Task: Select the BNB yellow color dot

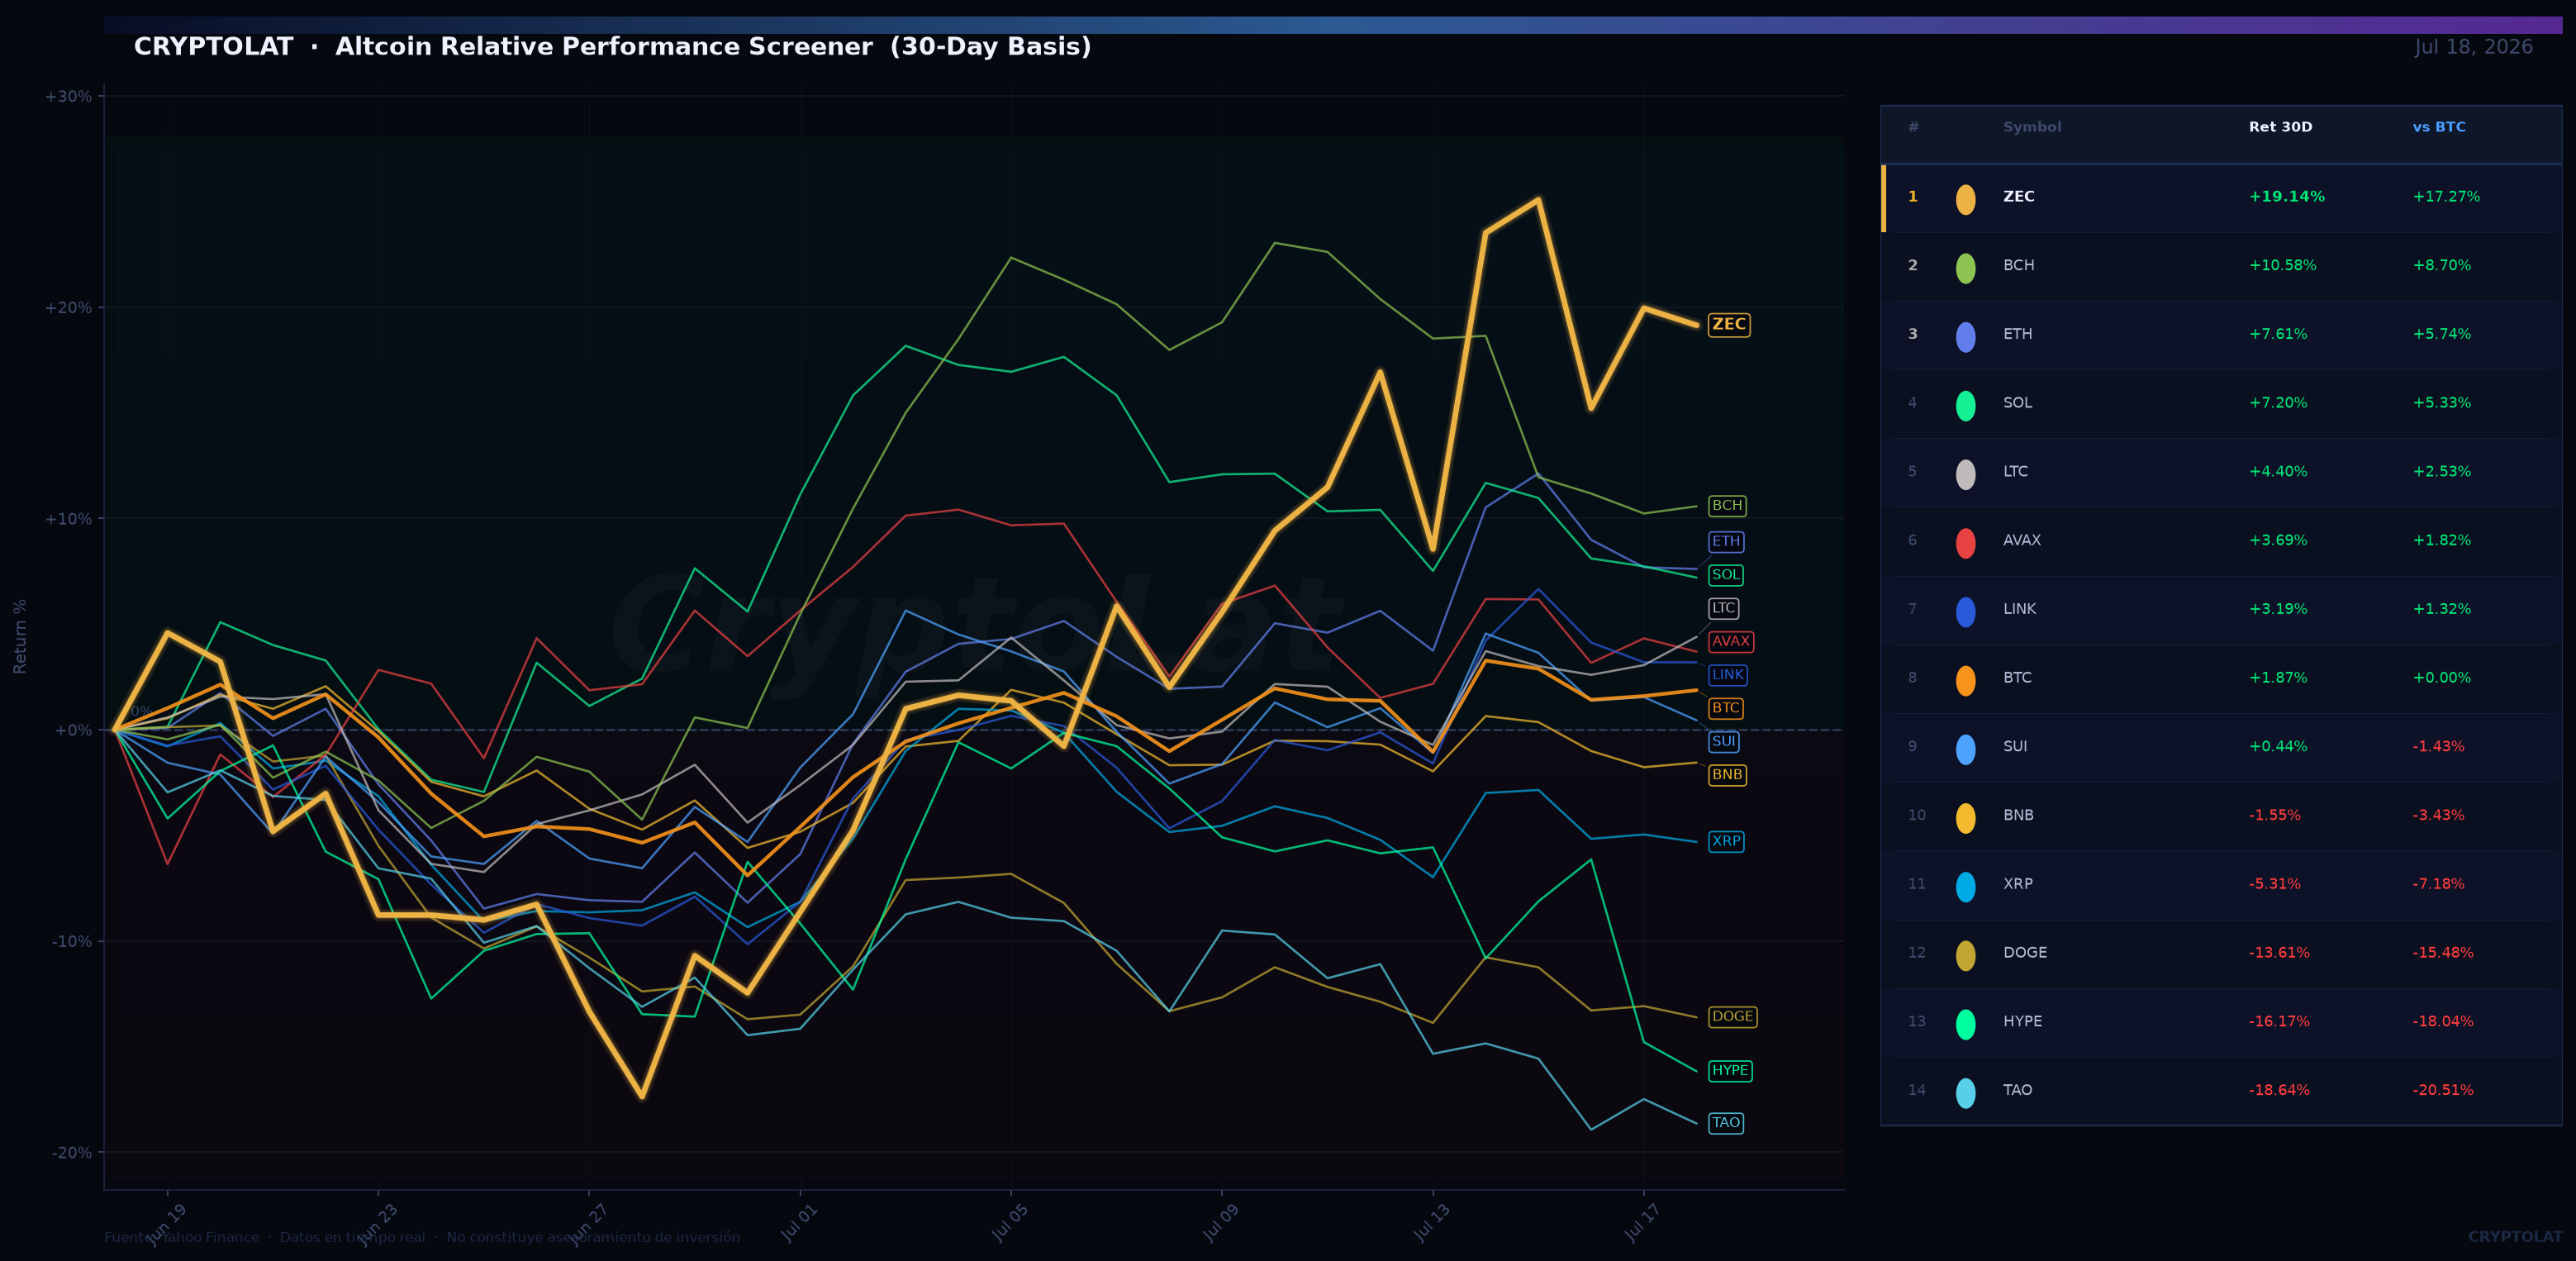Action: point(1965,818)
